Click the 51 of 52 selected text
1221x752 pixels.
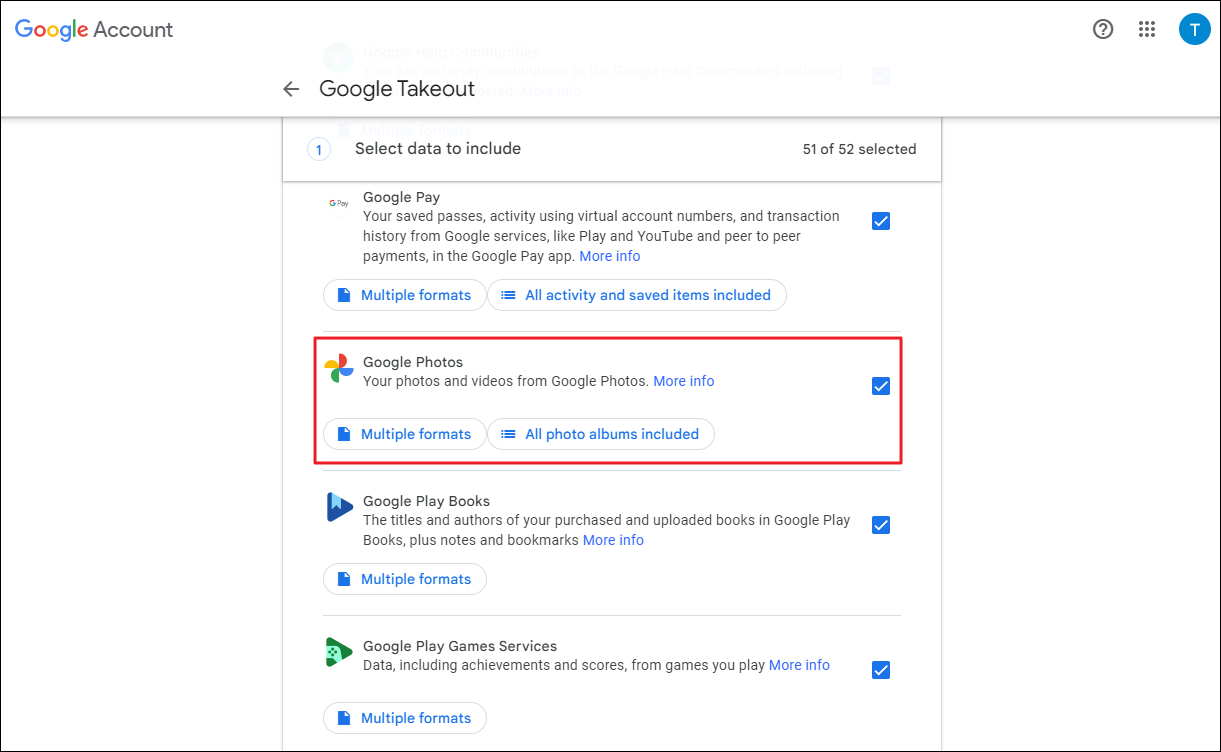pos(859,149)
